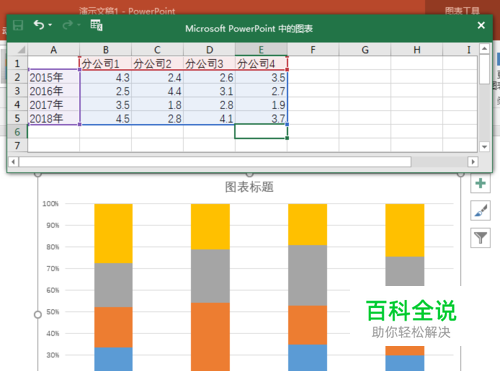Click cell with value 3.7

(261, 118)
